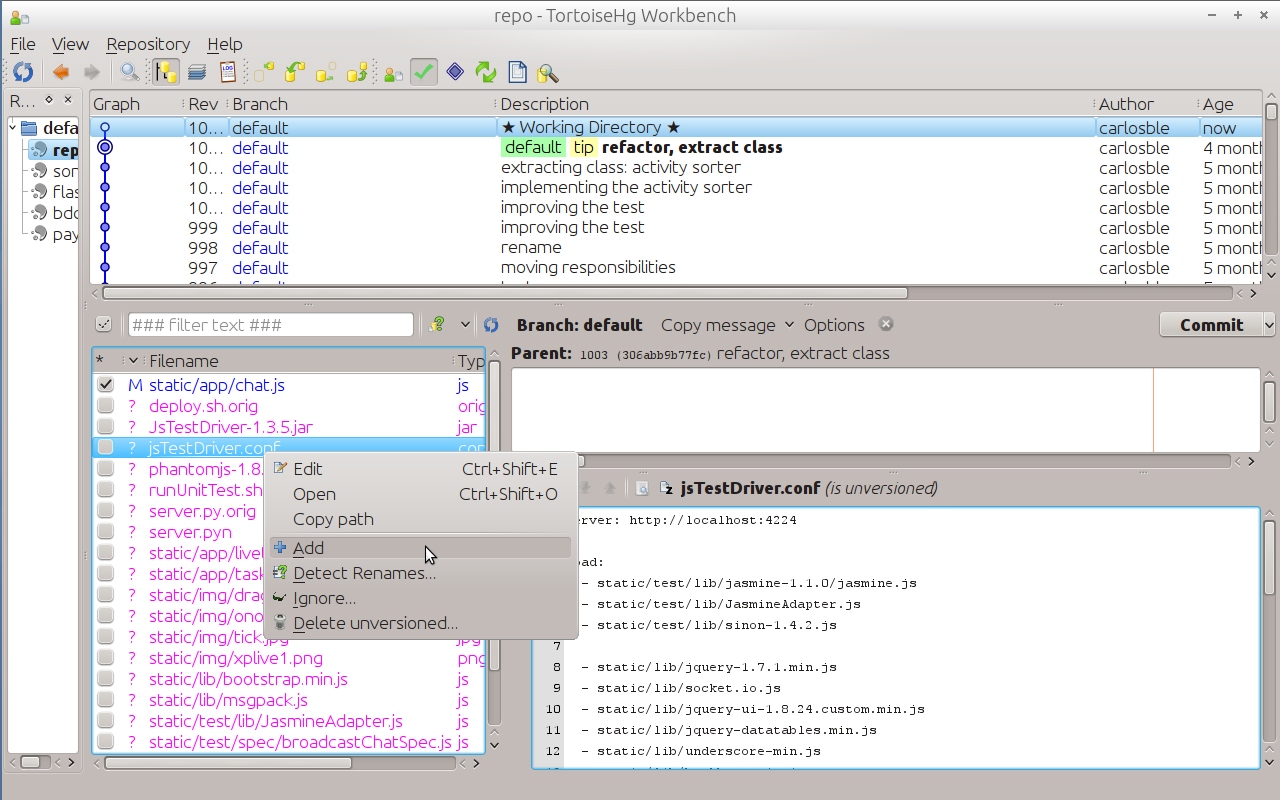This screenshot has height=800, width=1280.
Task: Toggle the Revision Graph view icon
Action: pos(166,72)
